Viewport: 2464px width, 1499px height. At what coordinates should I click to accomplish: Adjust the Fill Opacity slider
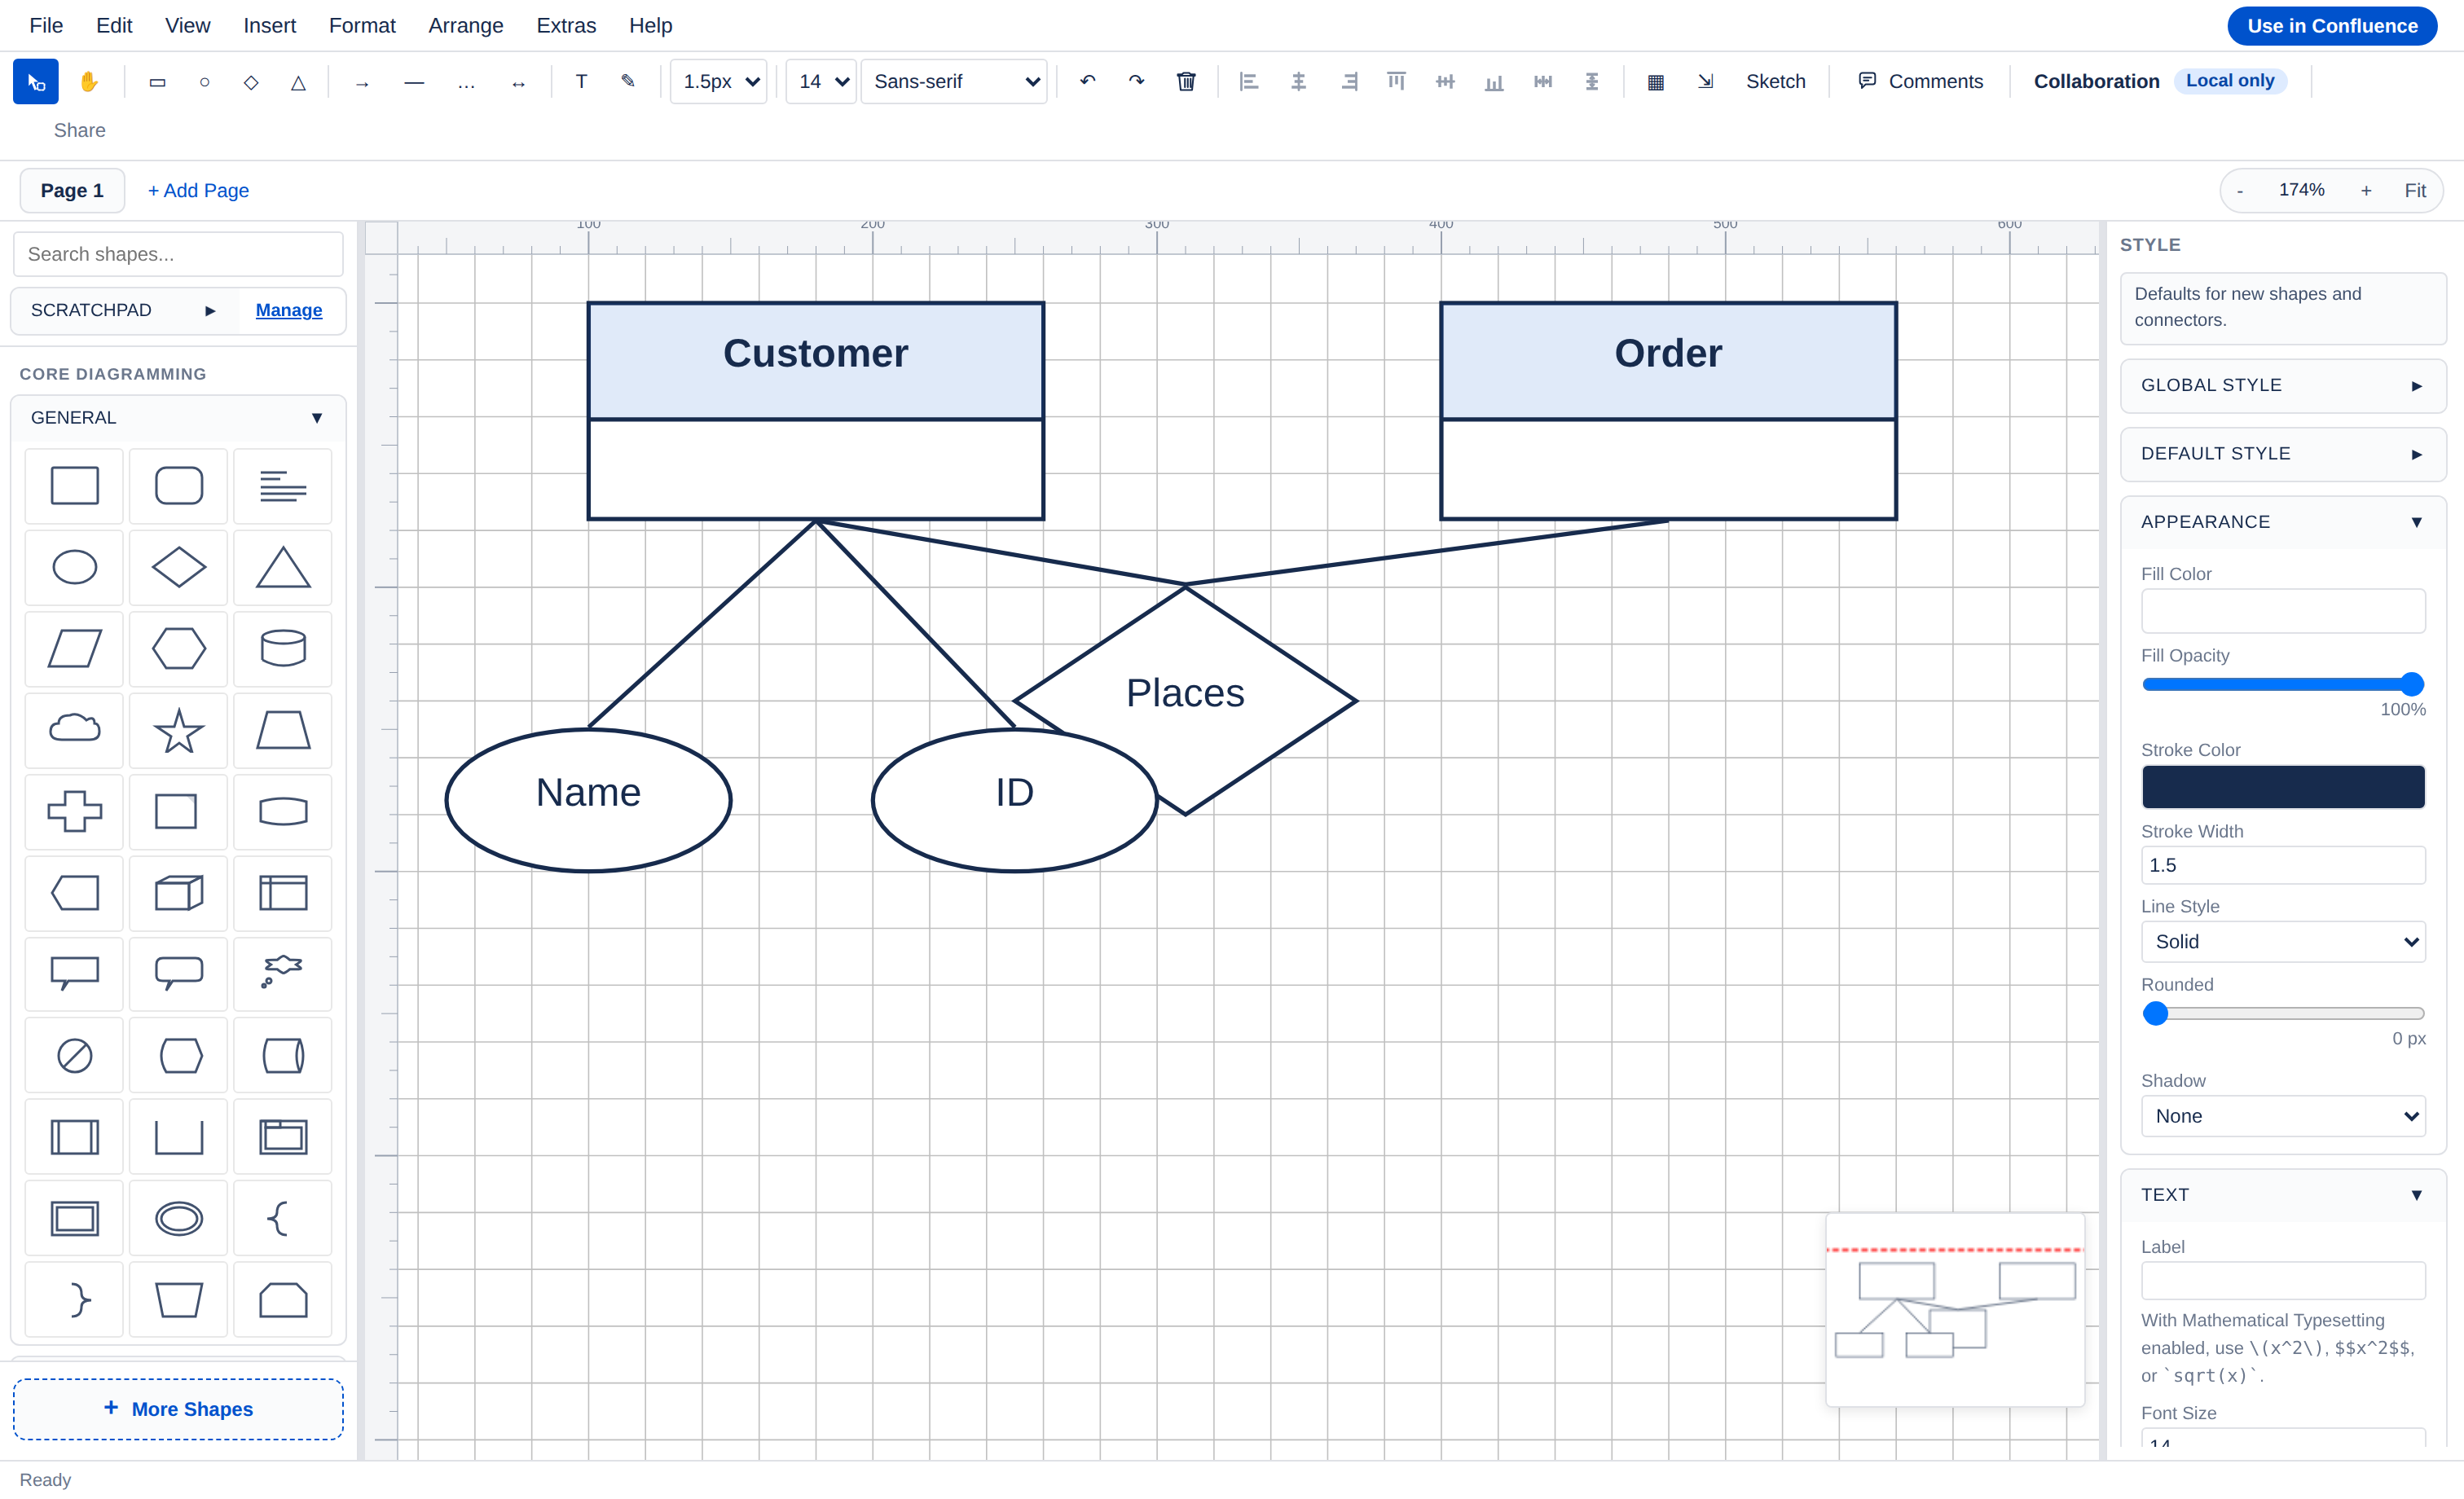(x=2282, y=685)
